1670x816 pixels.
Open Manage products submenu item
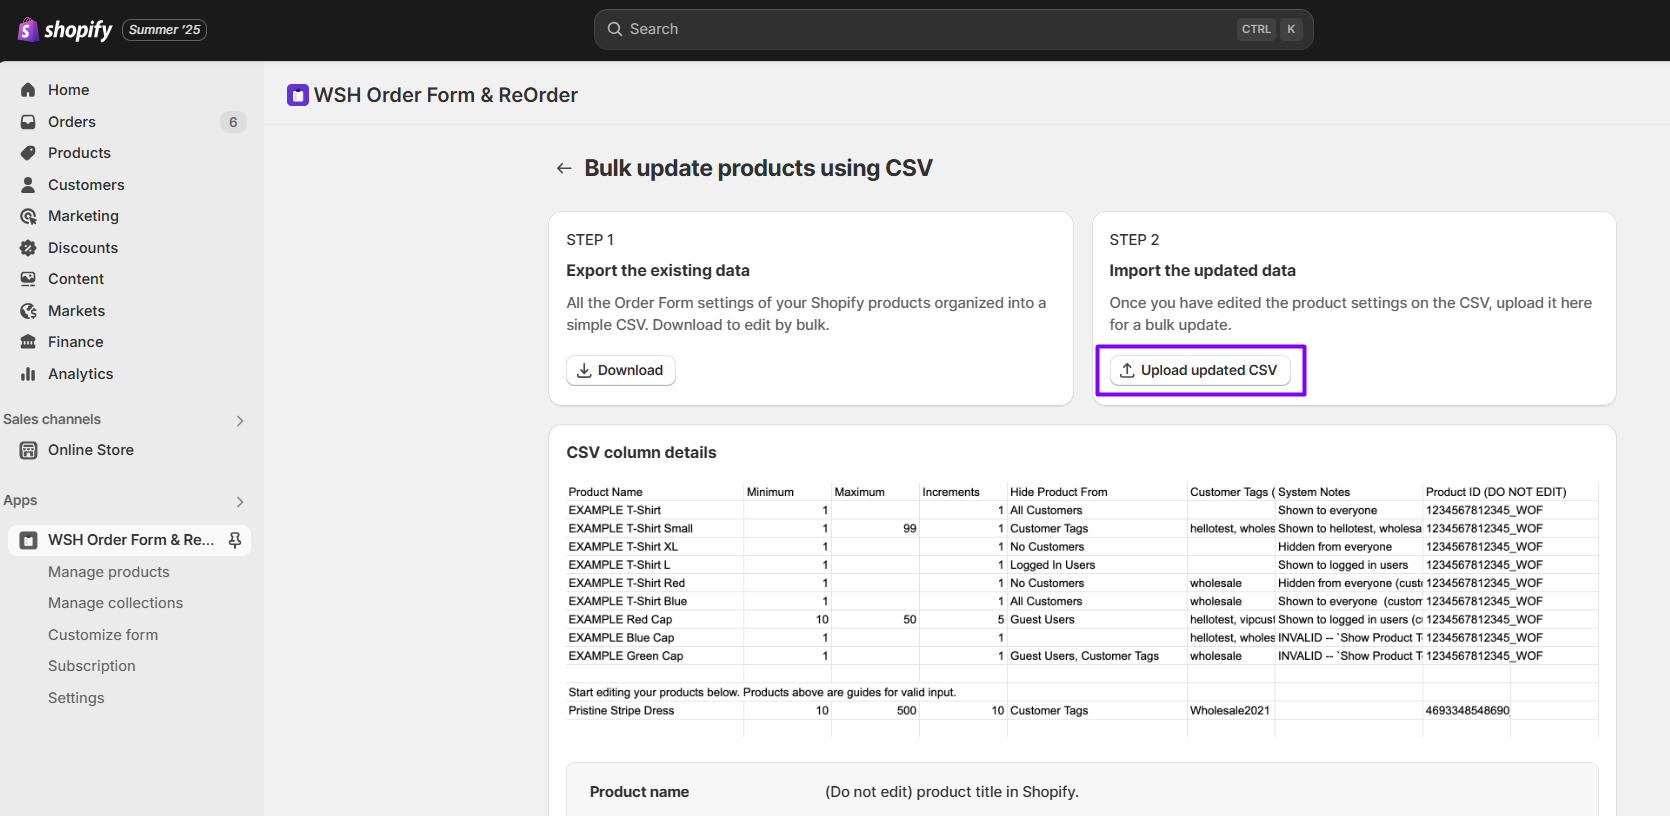click(109, 572)
